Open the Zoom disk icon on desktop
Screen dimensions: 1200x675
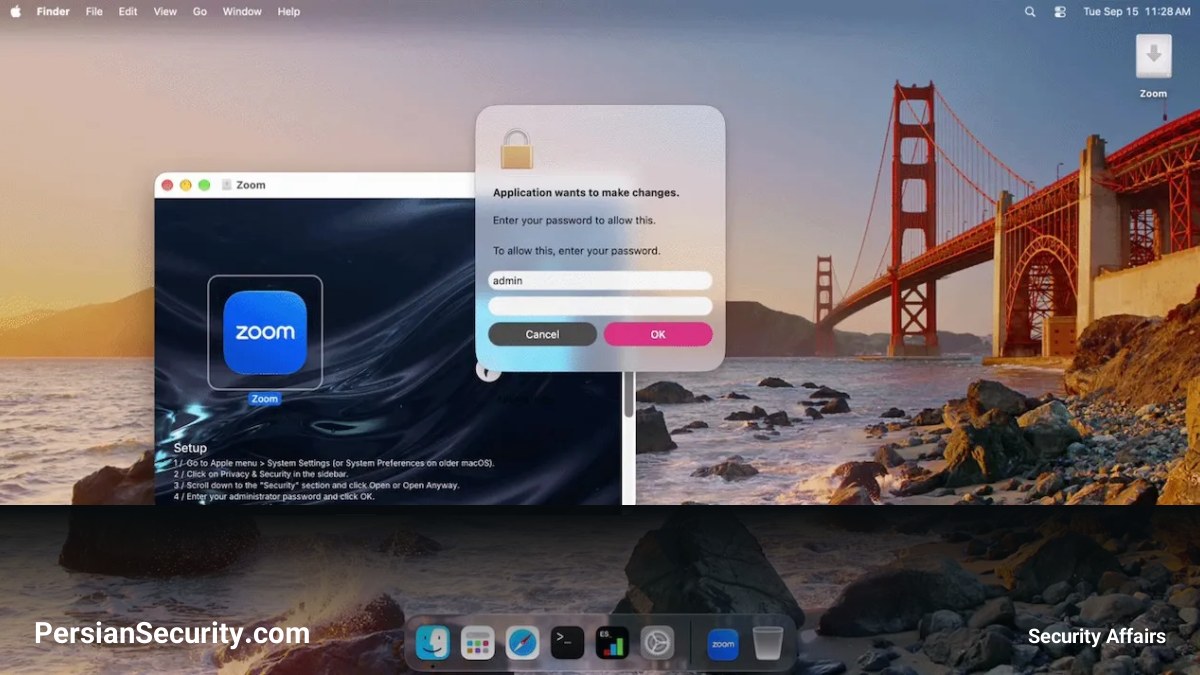1153,57
